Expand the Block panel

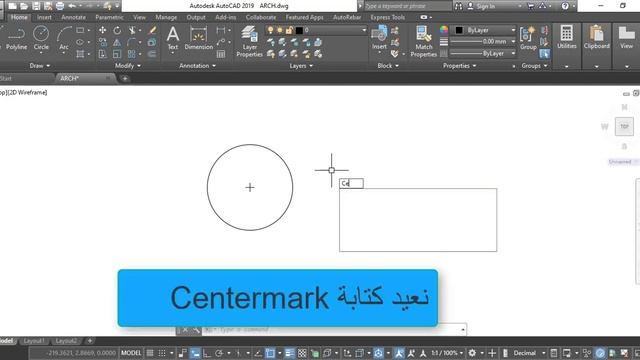coord(388,66)
